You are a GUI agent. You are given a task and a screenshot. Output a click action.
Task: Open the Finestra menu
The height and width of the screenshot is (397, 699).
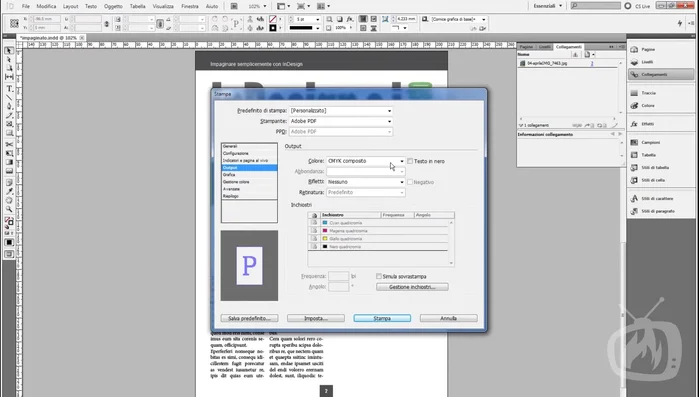(190, 6)
